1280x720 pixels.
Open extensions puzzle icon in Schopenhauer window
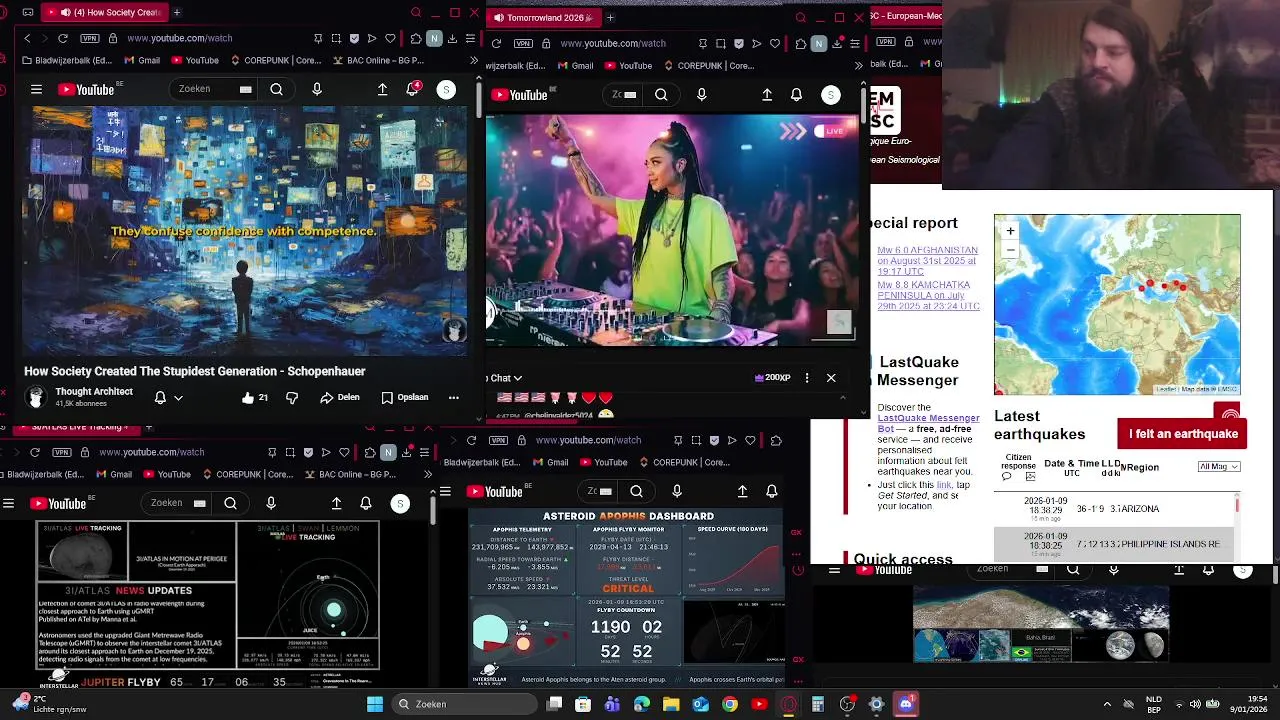click(x=416, y=38)
